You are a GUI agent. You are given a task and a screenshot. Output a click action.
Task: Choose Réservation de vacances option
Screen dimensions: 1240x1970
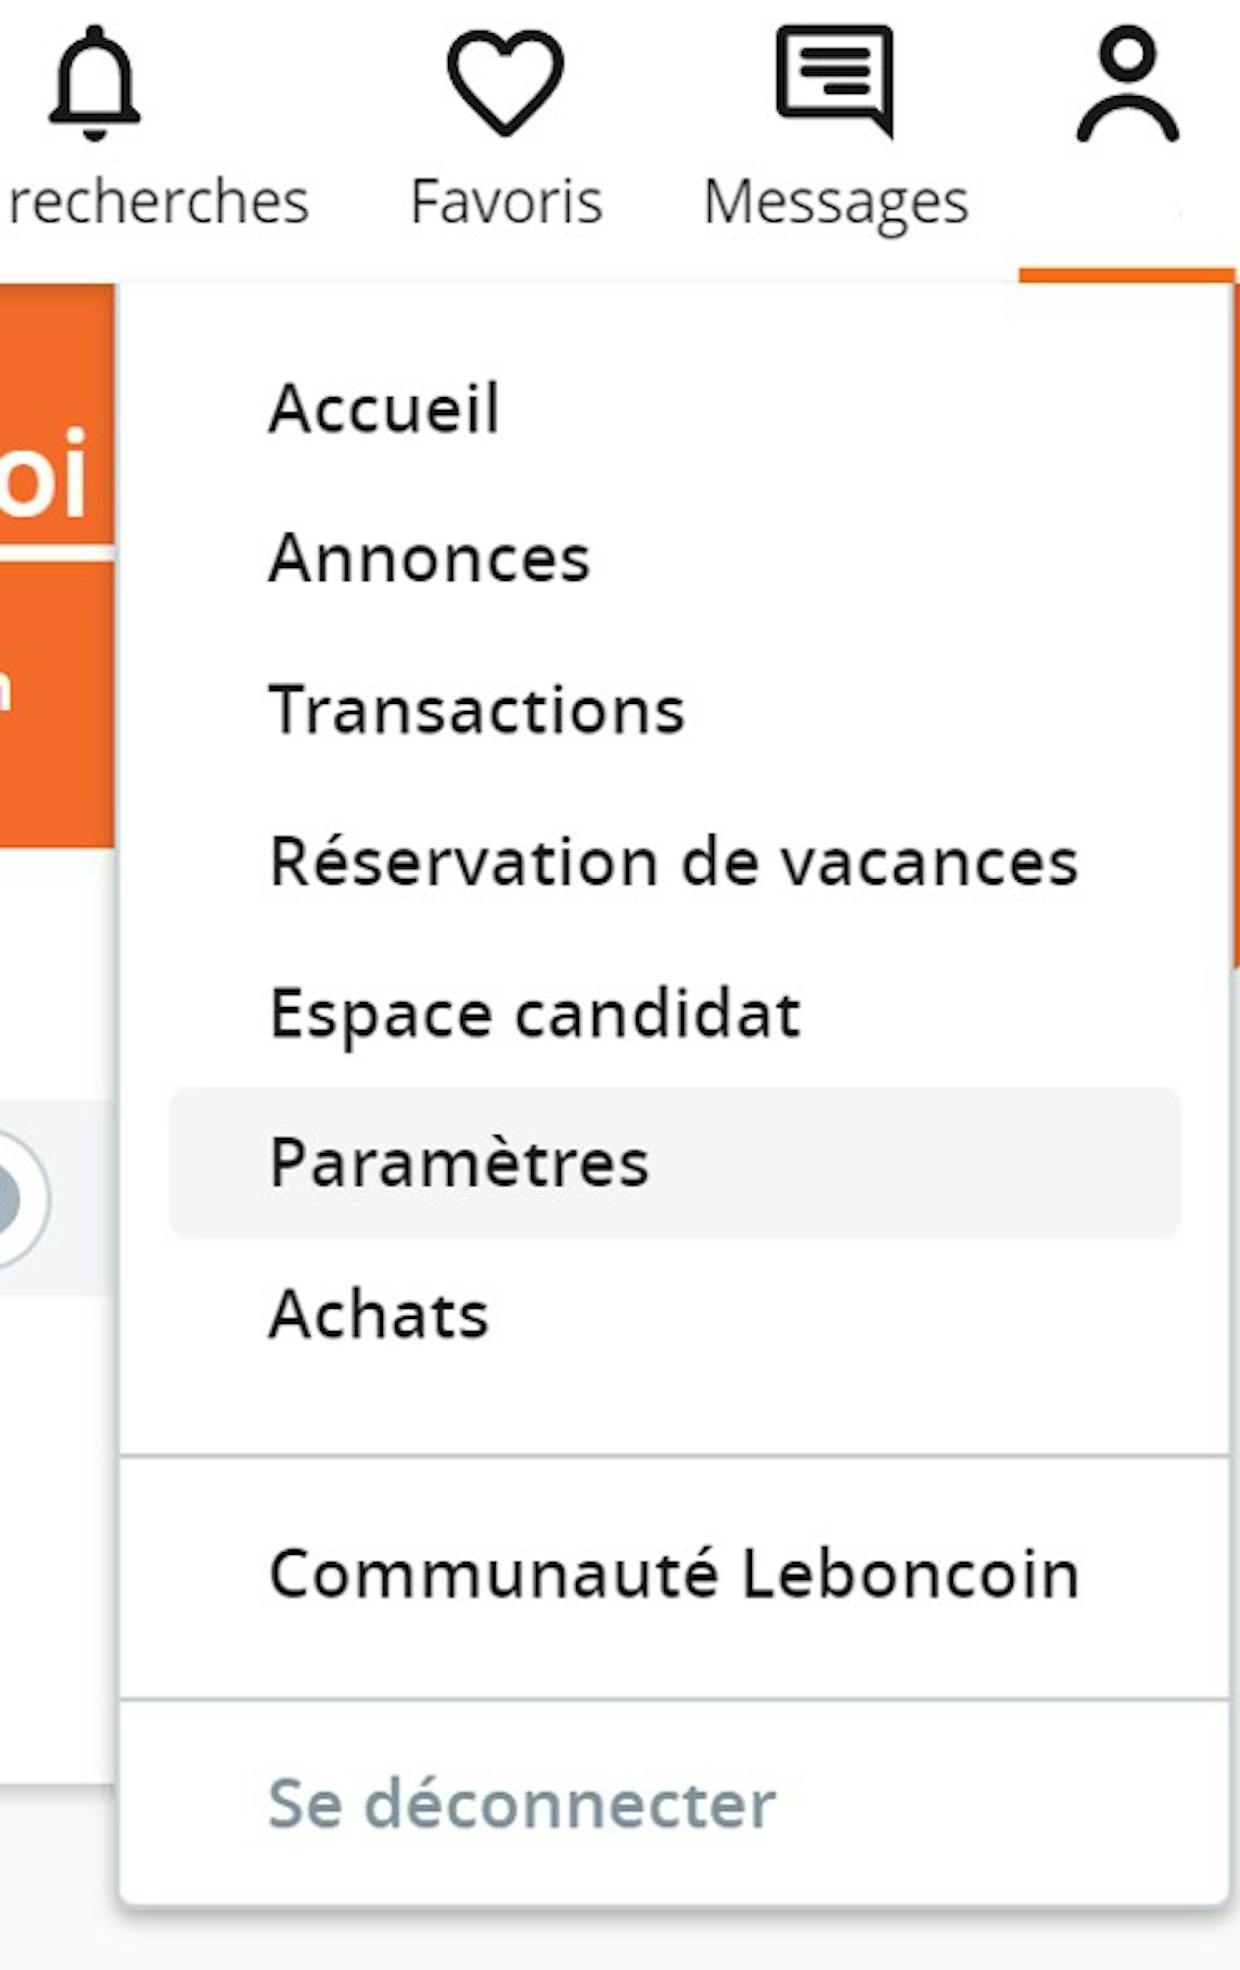tap(674, 861)
